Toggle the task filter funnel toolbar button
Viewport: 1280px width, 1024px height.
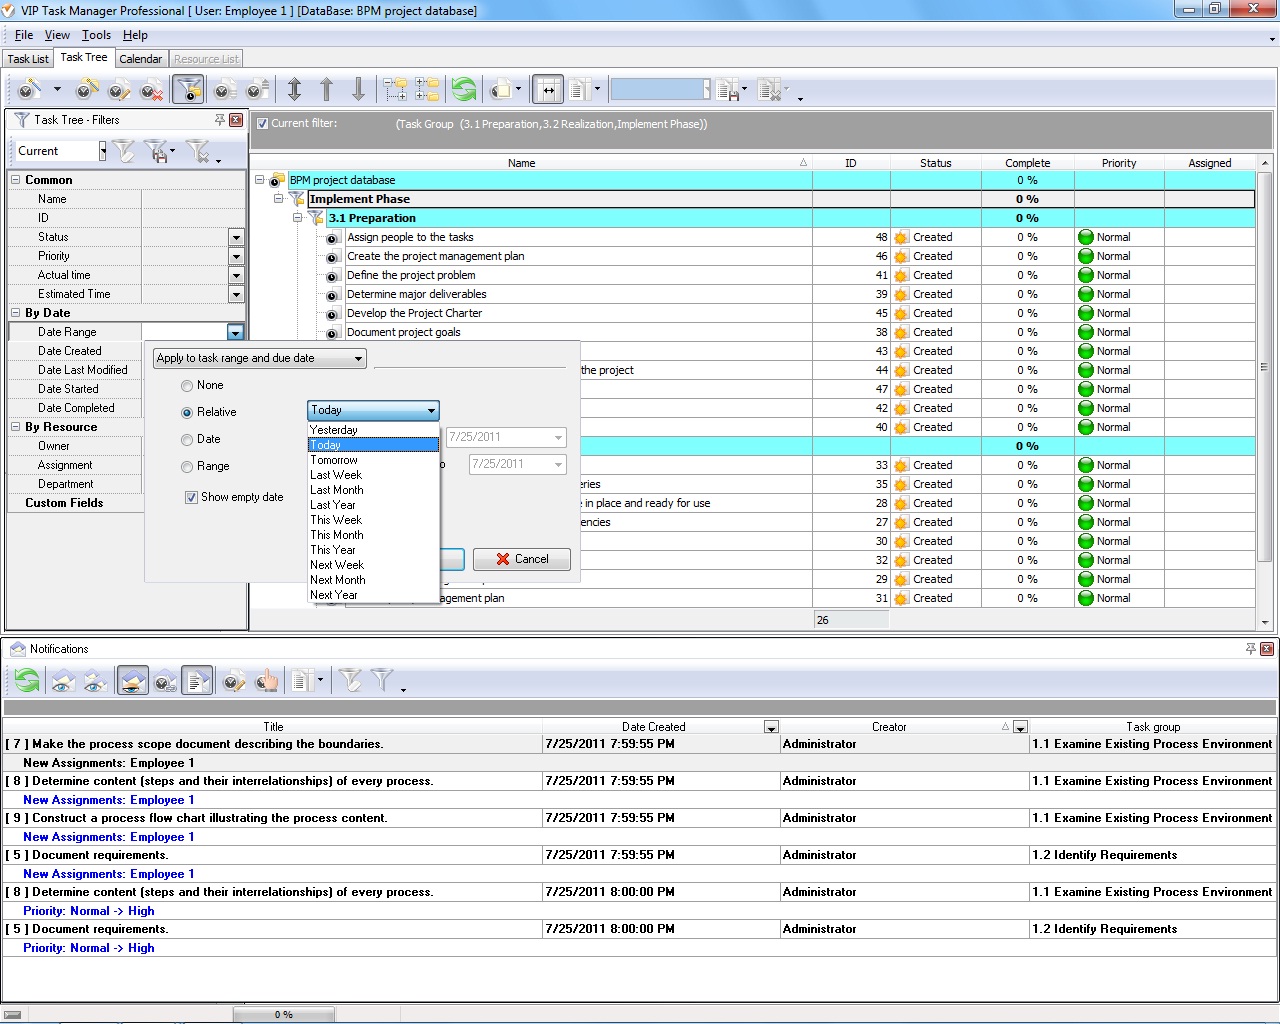click(188, 90)
